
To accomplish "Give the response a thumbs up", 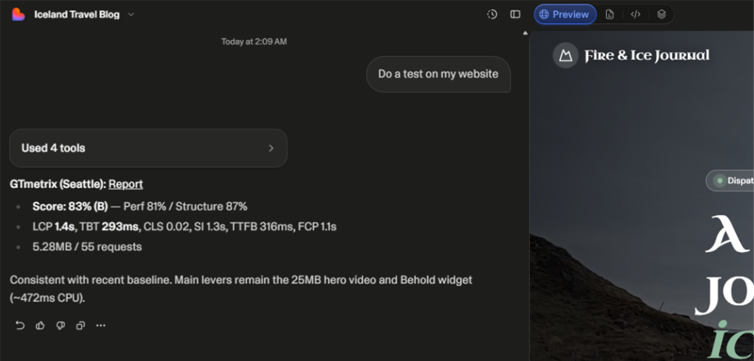I will click(40, 325).
